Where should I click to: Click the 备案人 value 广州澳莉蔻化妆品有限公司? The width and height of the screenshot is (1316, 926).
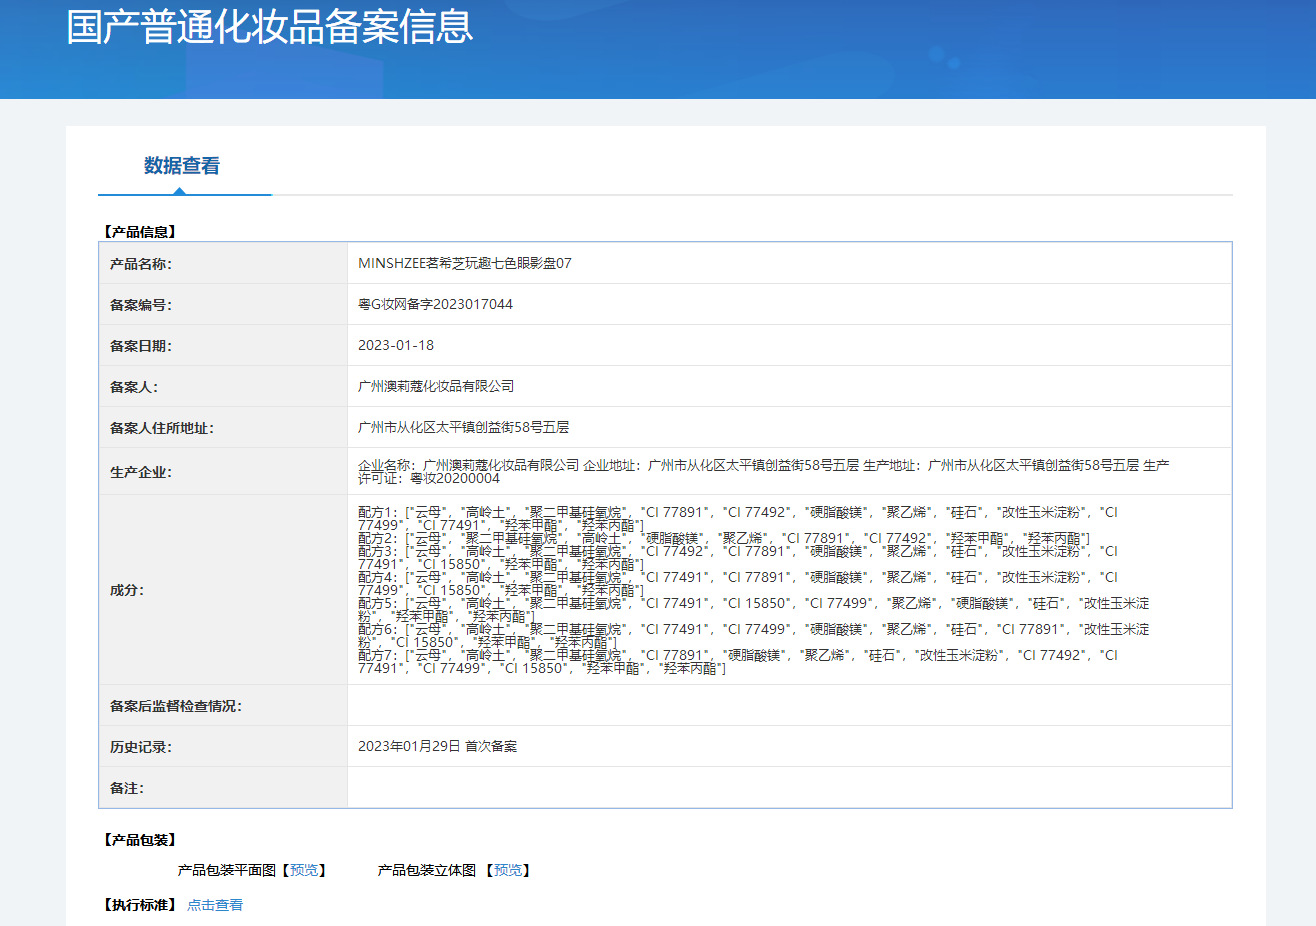436,386
